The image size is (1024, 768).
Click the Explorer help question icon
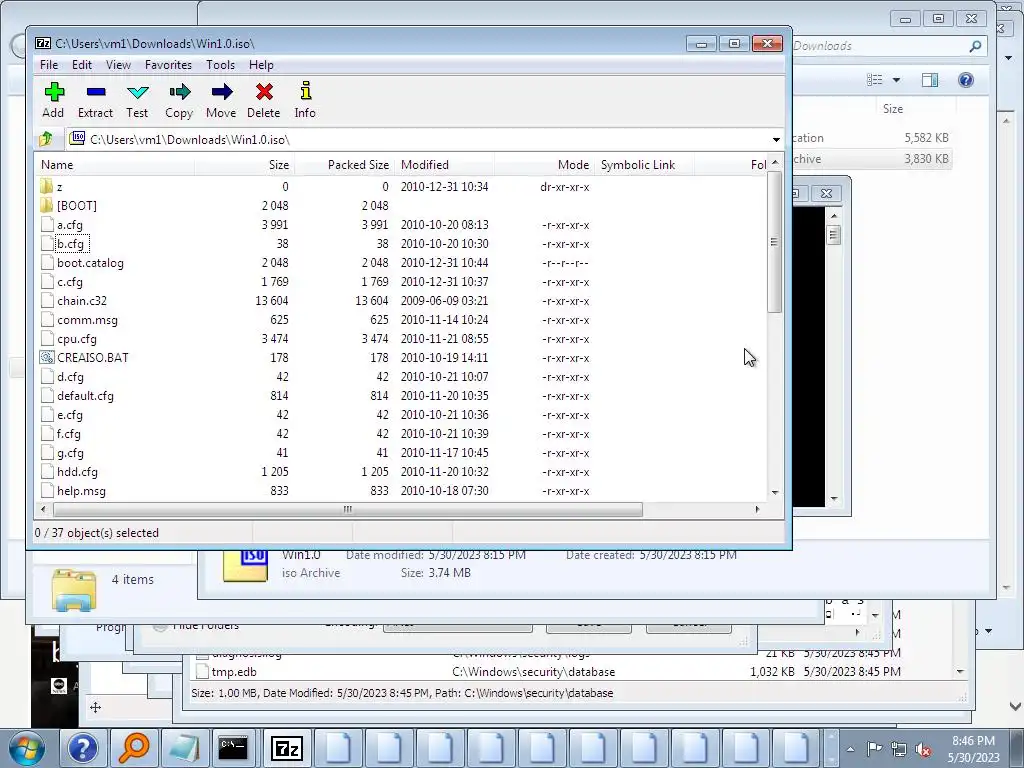[x=966, y=80]
